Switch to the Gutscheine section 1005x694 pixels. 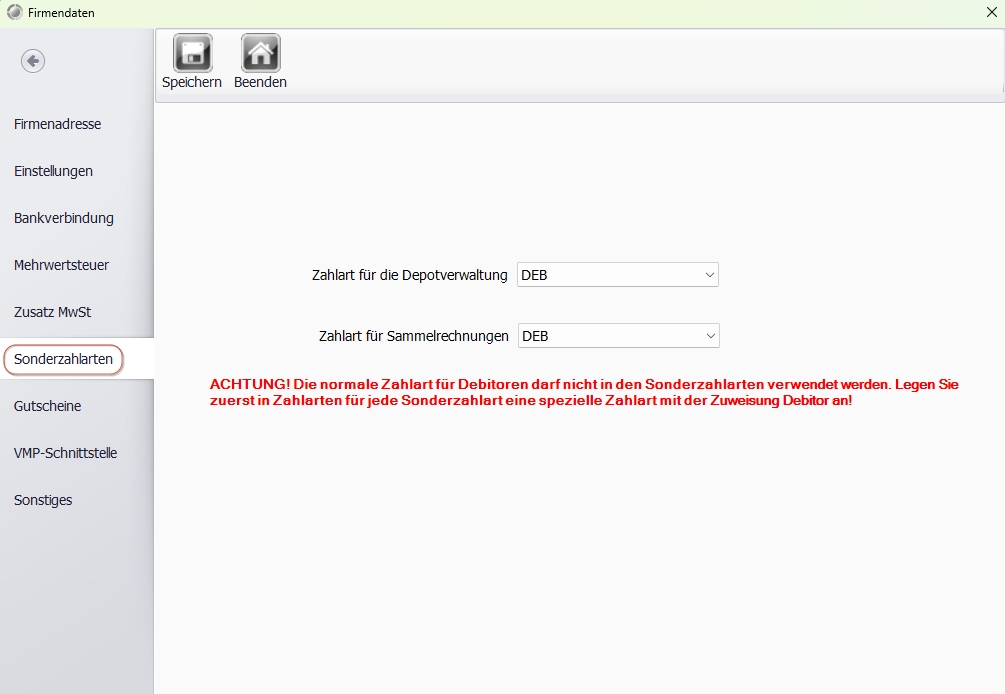(46, 406)
